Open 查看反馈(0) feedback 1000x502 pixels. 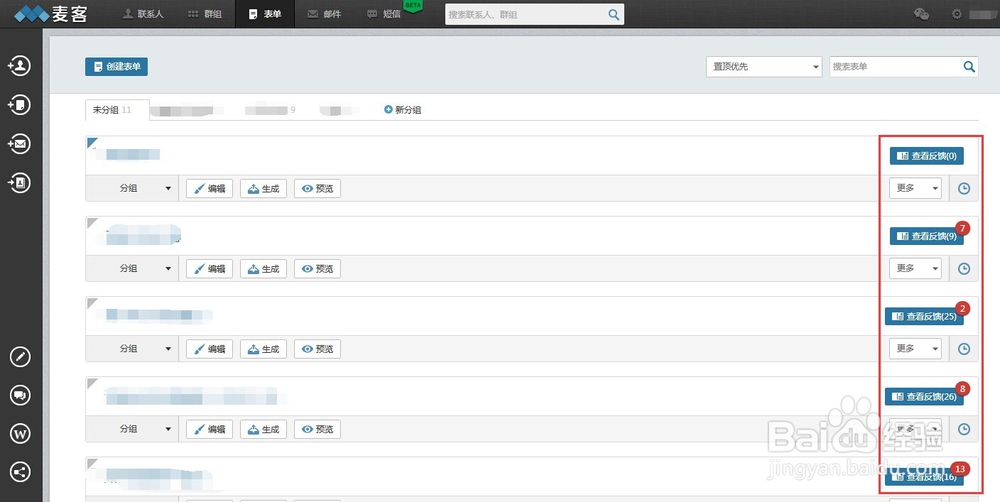click(x=927, y=156)
